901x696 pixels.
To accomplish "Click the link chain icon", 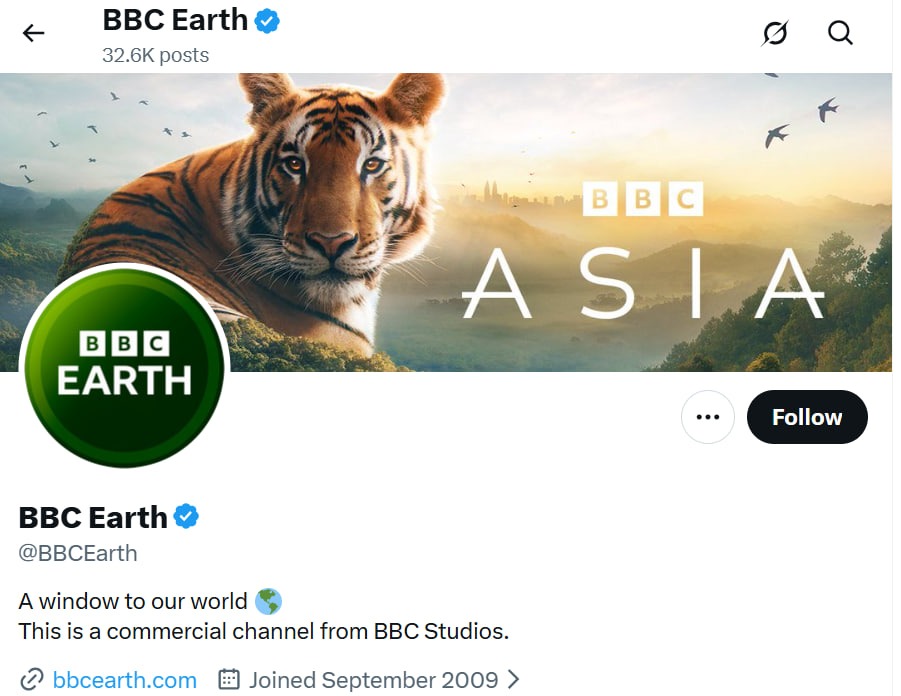I will [x=32, y=680].
